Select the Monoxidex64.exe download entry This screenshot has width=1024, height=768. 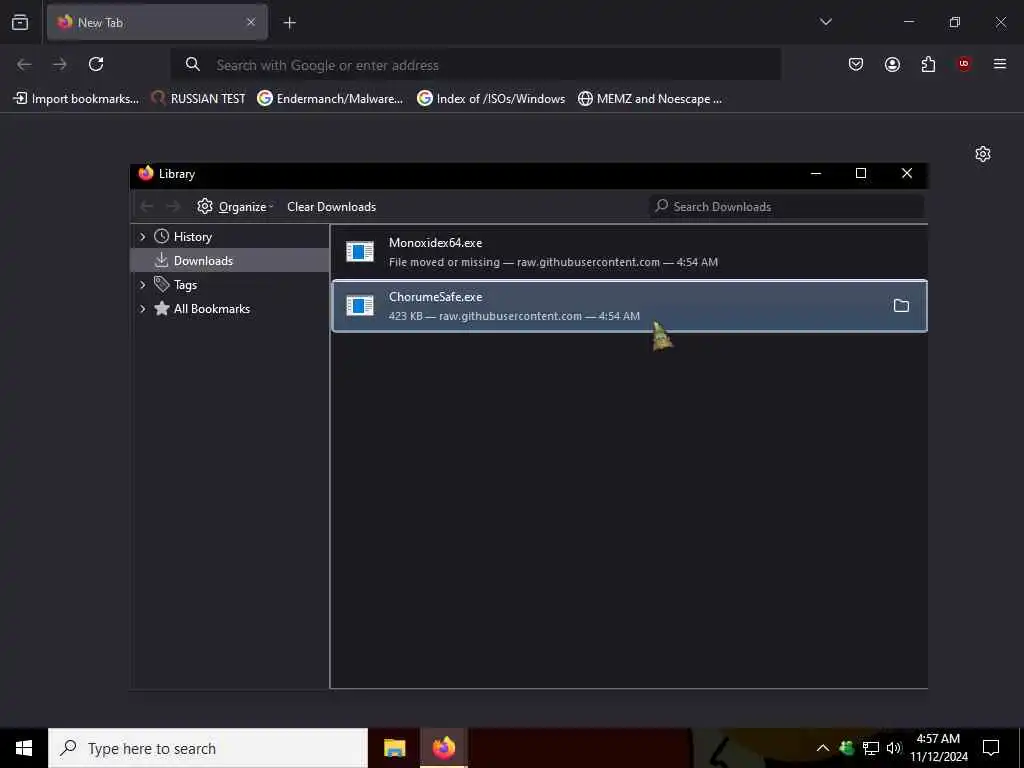[629, 252]
